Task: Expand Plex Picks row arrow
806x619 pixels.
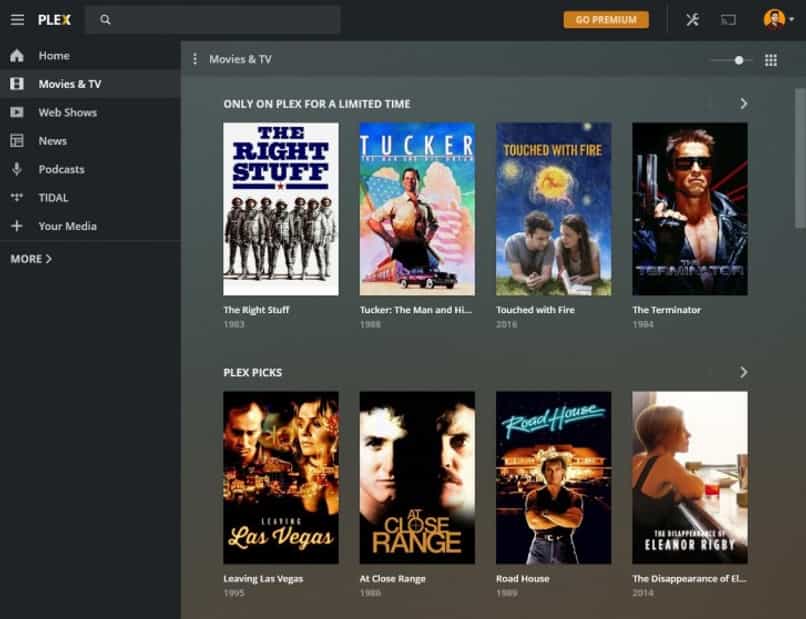Action: [743, 372]
